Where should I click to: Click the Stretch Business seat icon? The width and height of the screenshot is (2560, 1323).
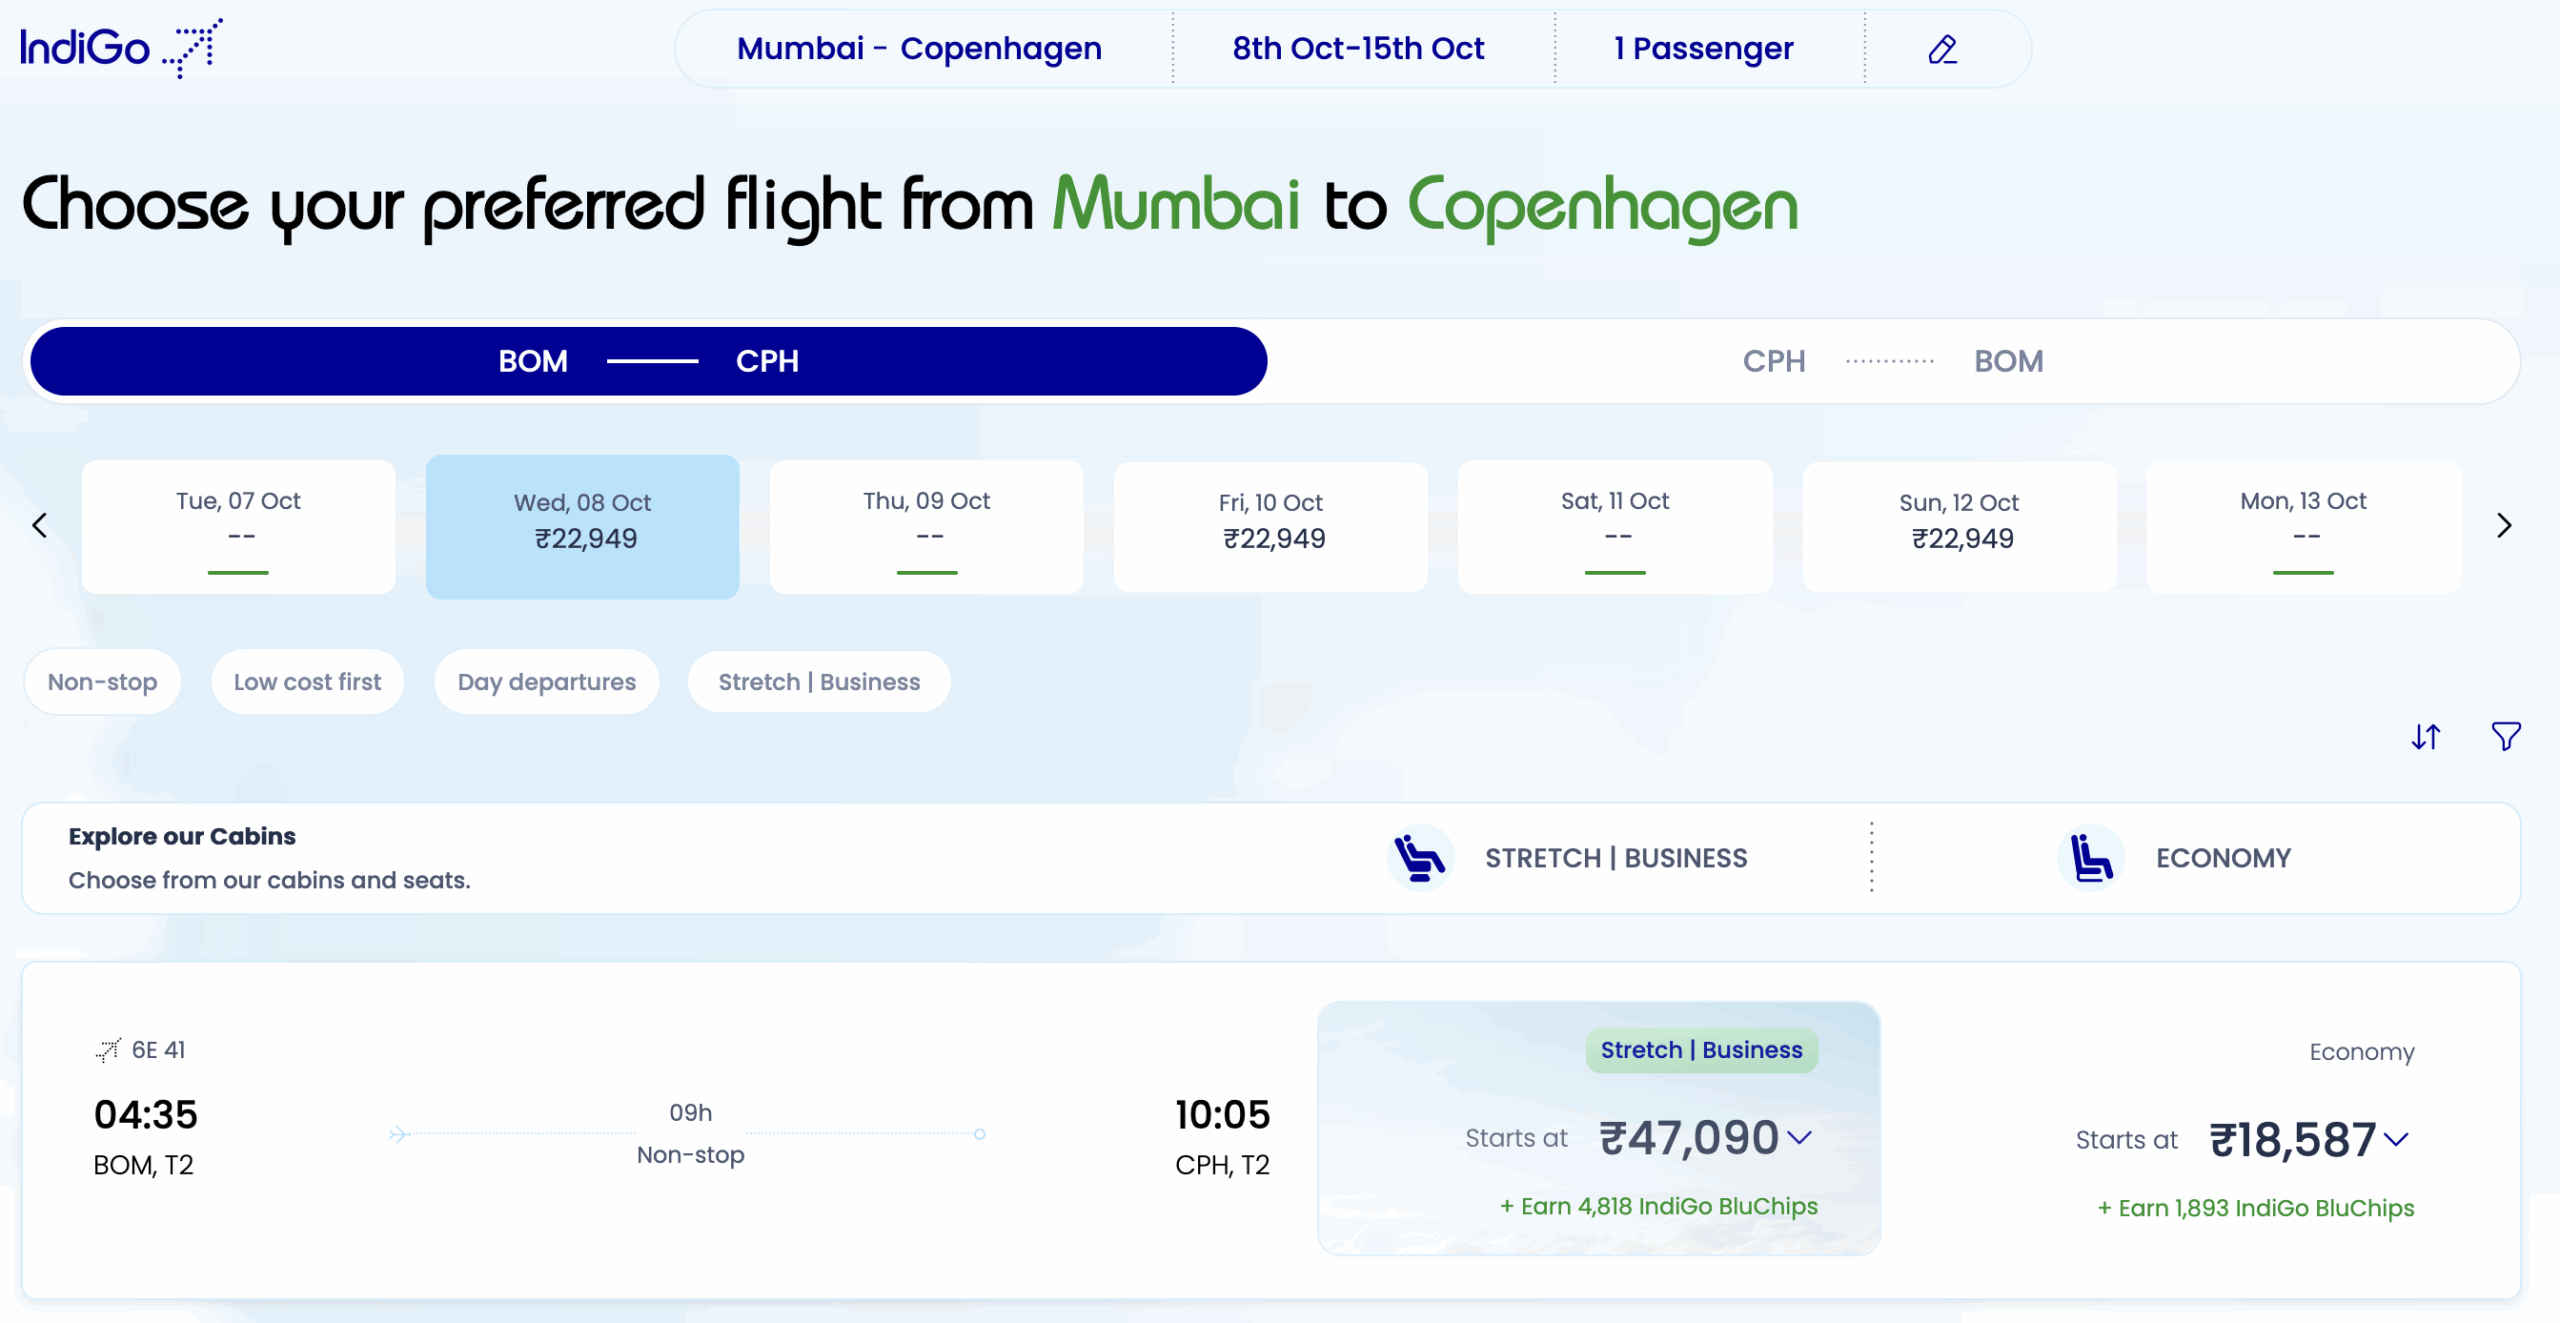pos(1419,858)
